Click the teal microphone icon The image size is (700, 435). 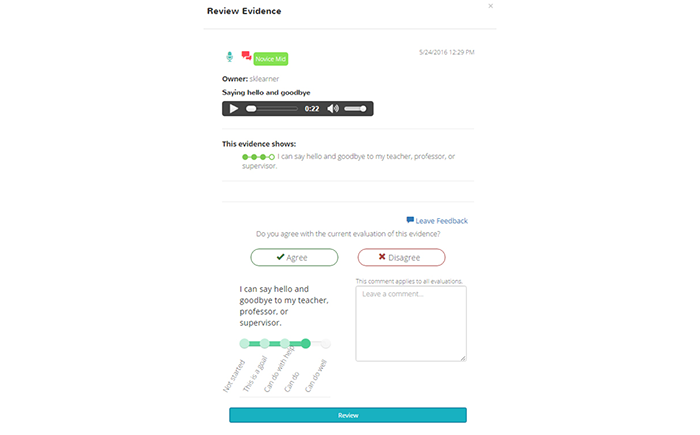click(229, 57)
